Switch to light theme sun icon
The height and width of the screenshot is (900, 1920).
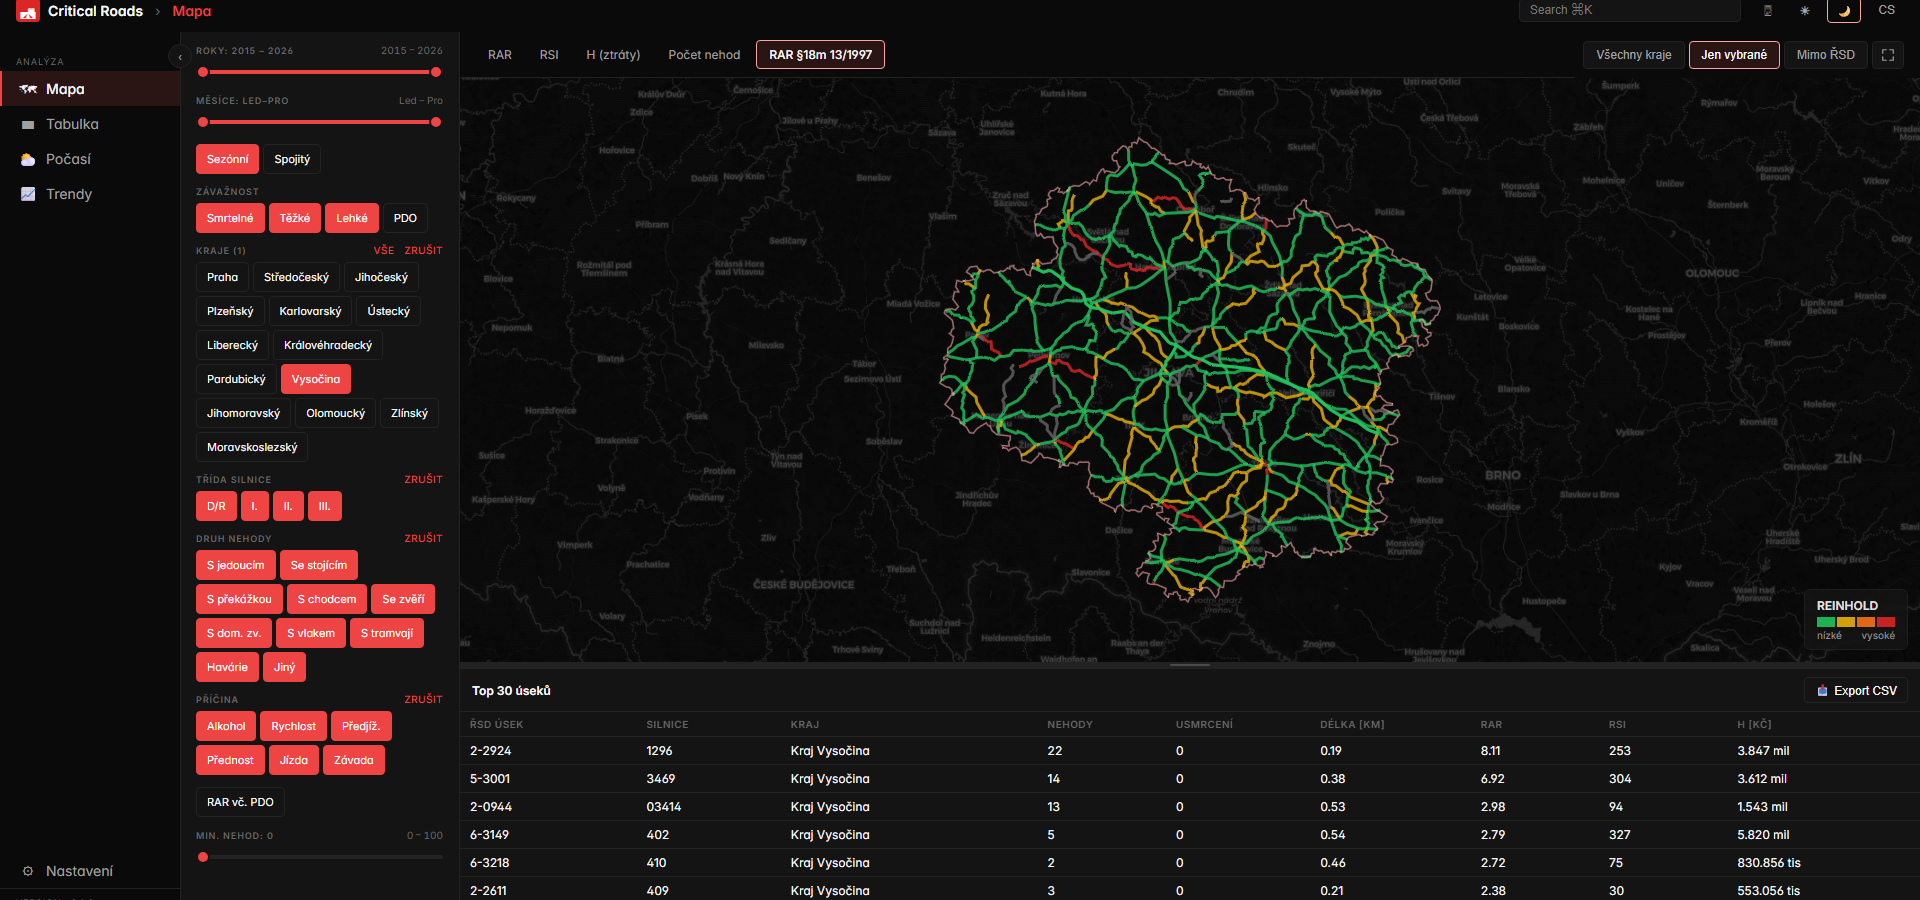click(x=1805, y=11)
